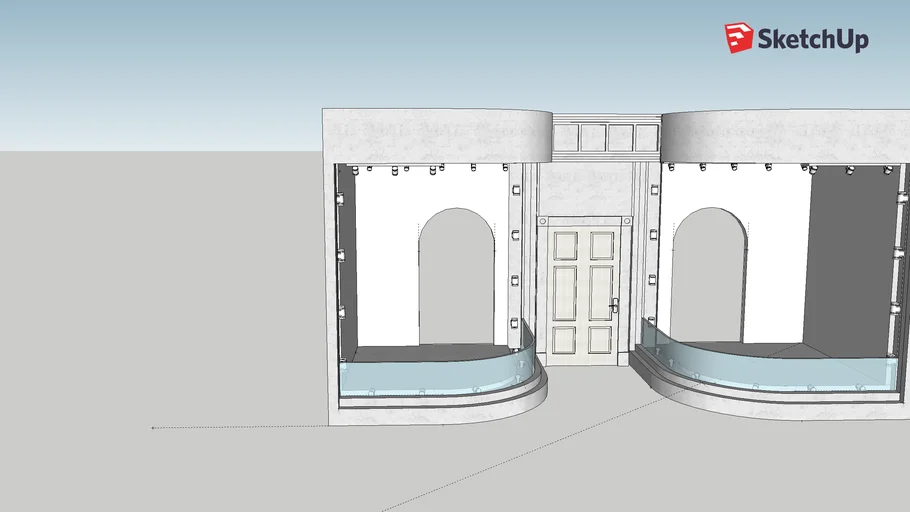
Task: Click the SketchUp wordmark text
Action: click(x=813, y=40)
